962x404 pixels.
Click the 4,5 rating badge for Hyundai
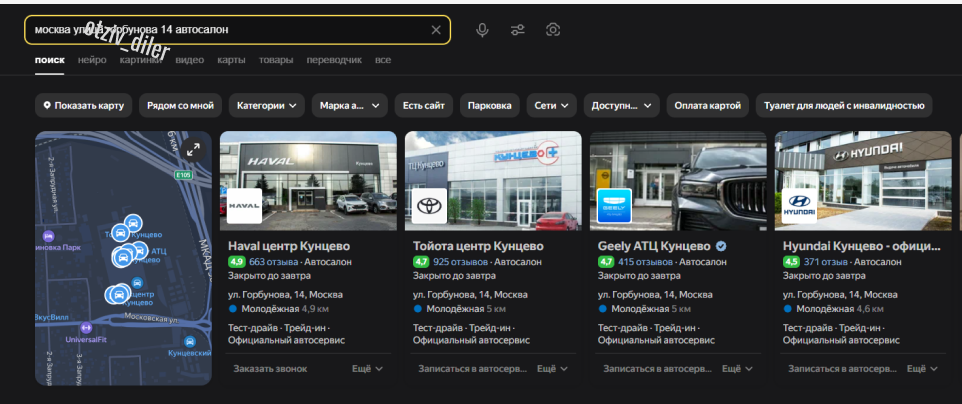791,262
